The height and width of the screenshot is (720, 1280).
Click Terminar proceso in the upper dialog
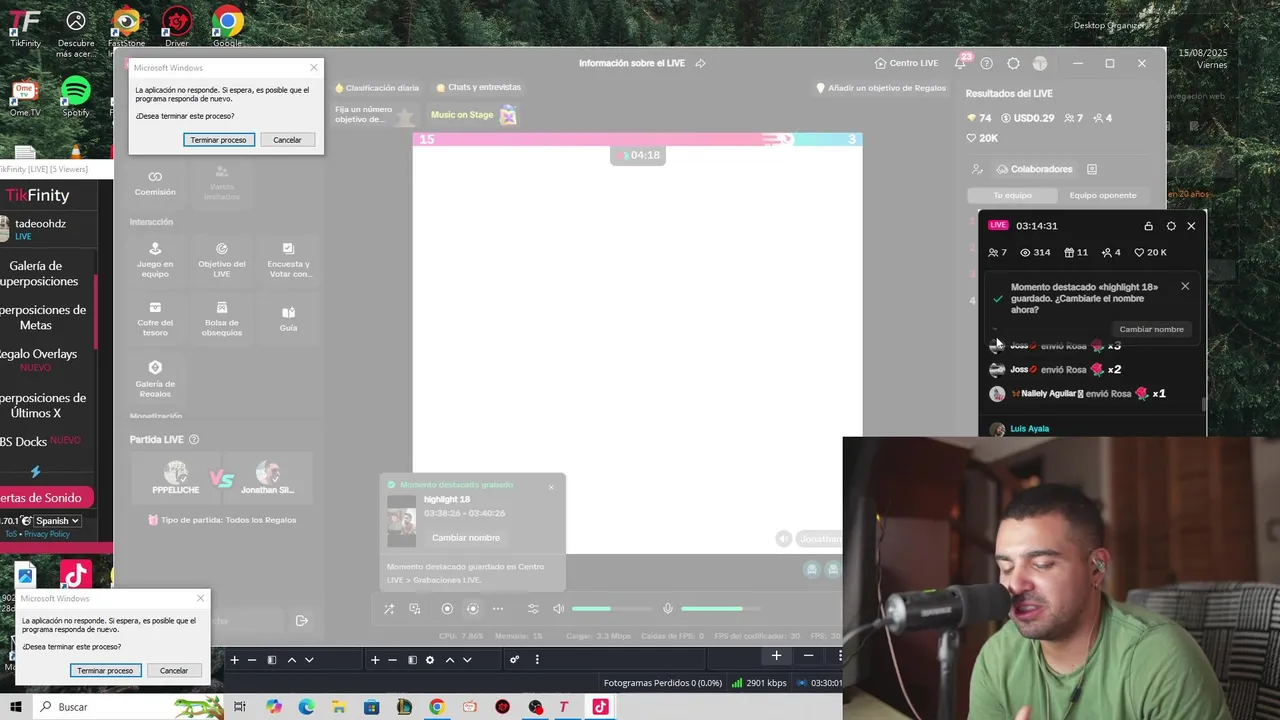tap(218, 140)
